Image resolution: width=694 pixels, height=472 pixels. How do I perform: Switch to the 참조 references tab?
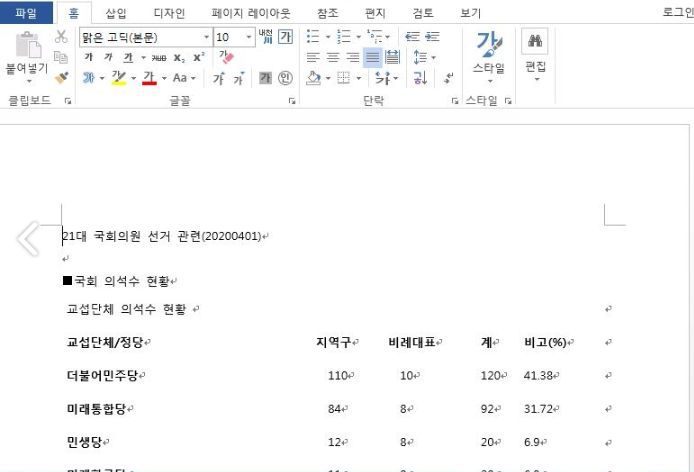click(328, 13)
